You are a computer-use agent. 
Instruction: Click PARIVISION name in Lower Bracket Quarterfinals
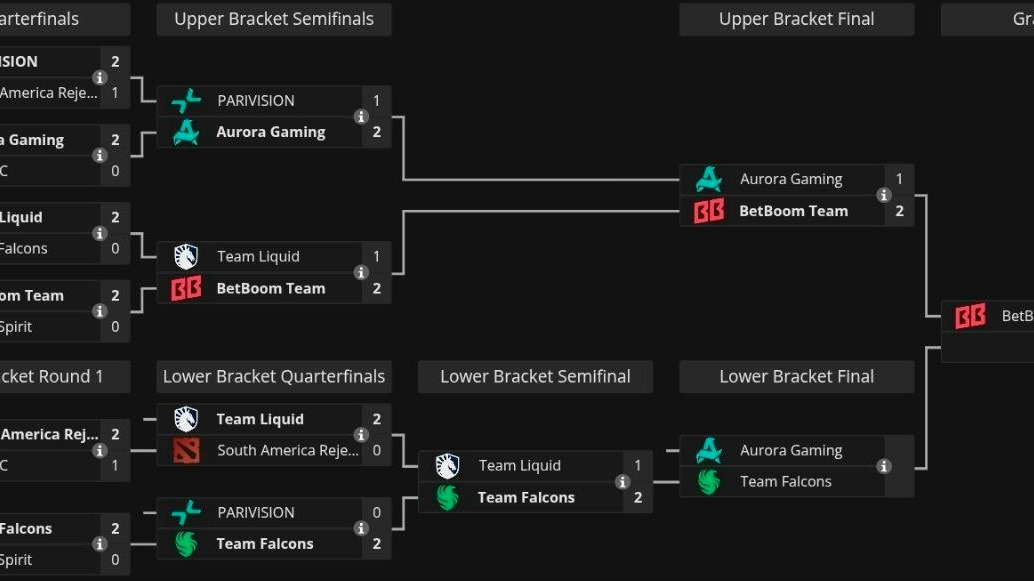256,513
